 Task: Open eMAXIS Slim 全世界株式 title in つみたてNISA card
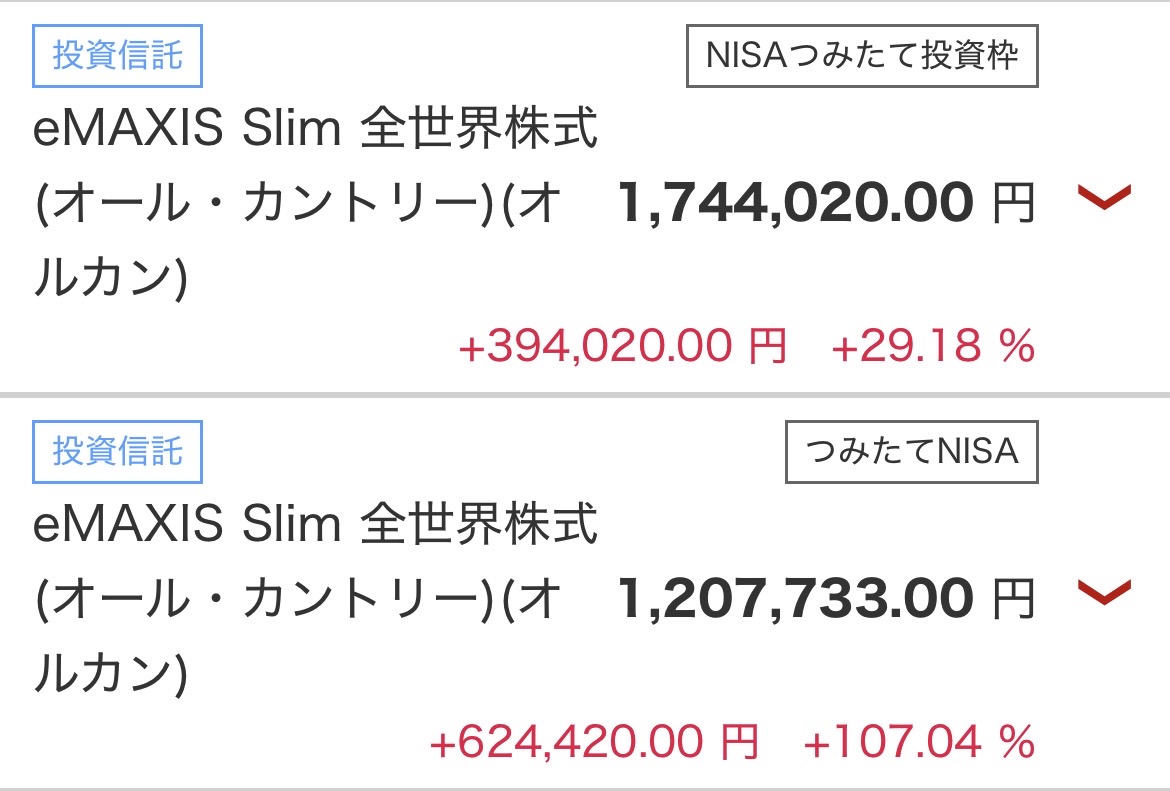[x=315, y=526]
